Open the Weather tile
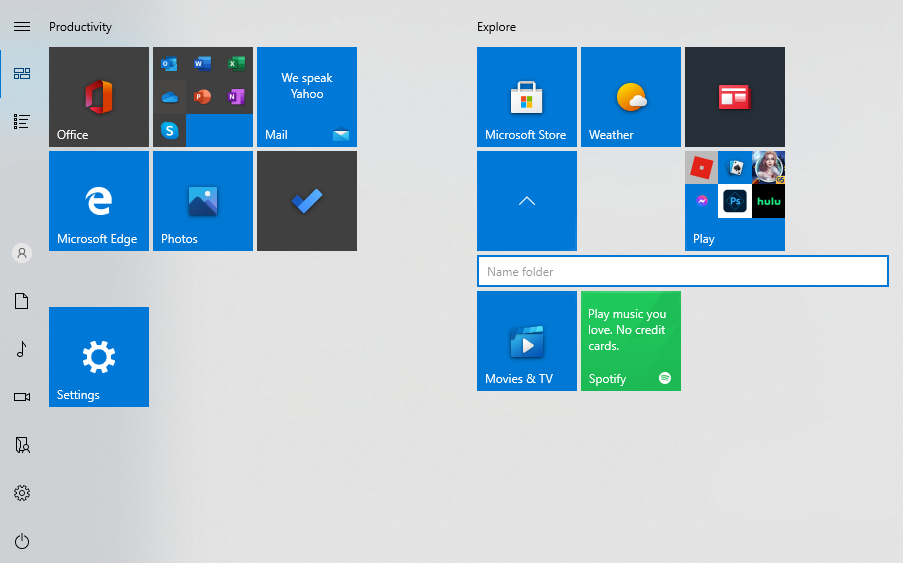 click(x=630, y=97)
